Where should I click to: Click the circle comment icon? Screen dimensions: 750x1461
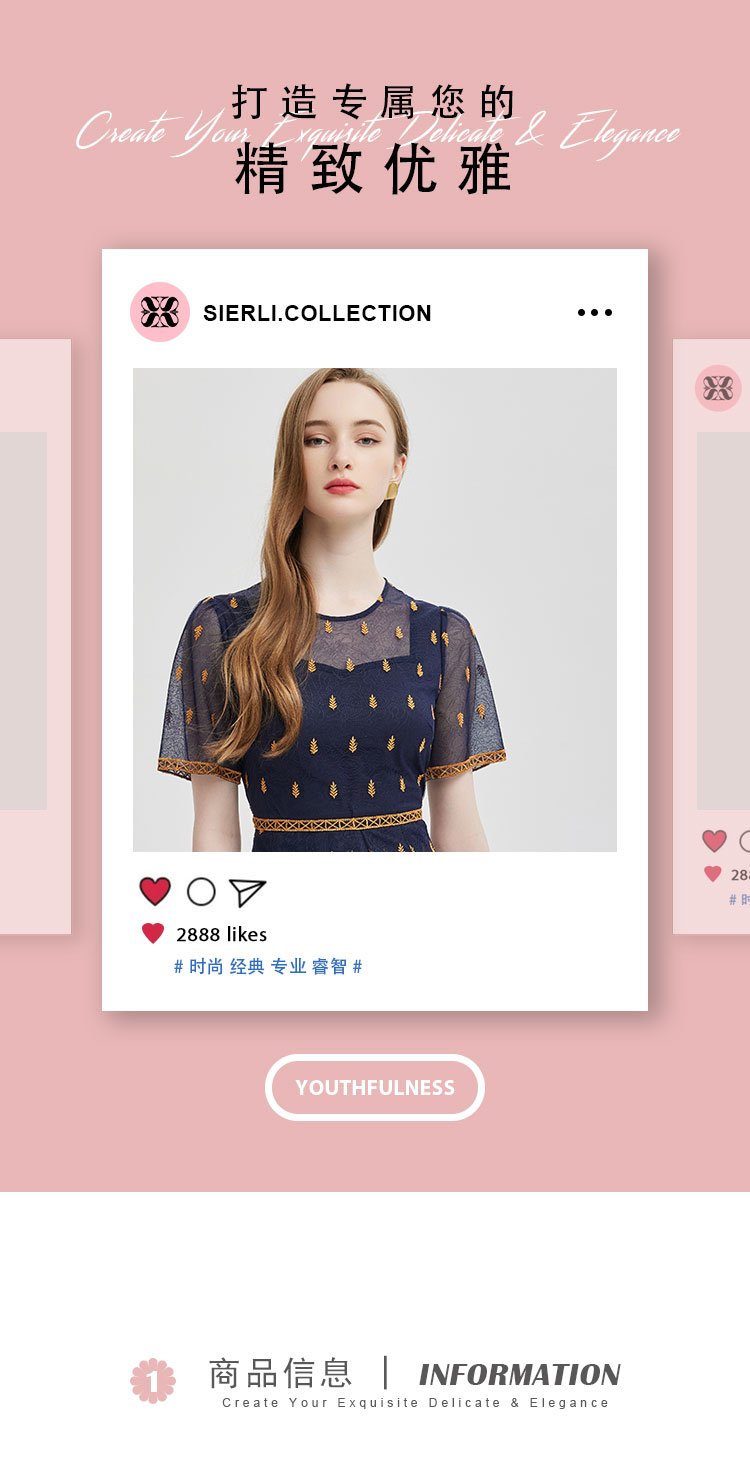pos(201,892)
